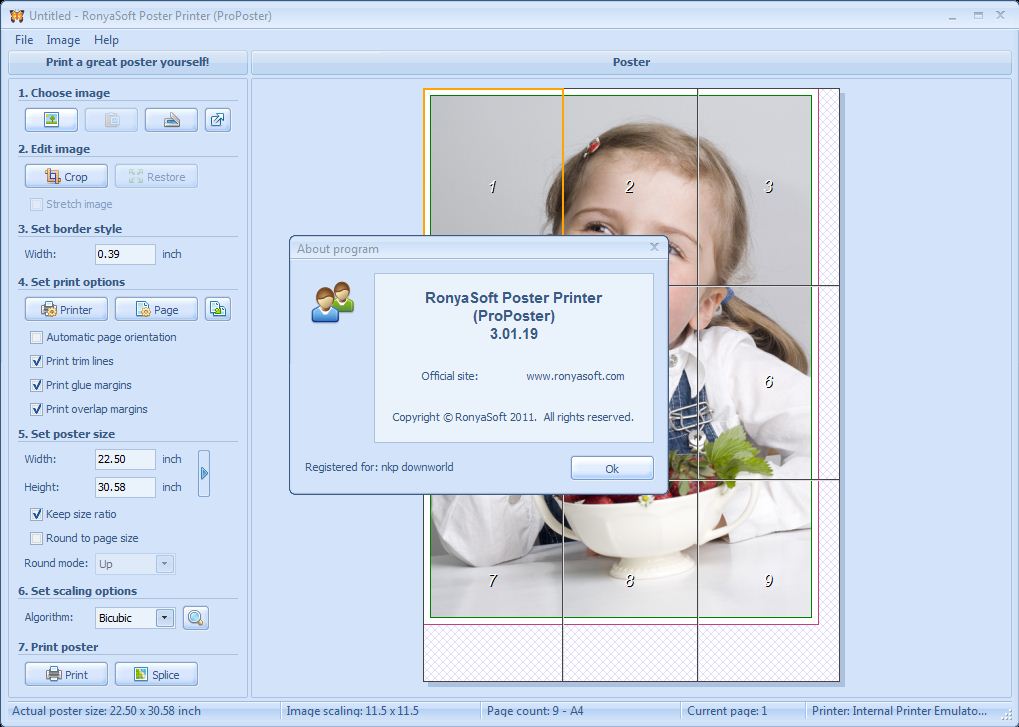Enable Round to page size
Image resolution: width=1019 pixels, height=727 pixels.
tap(36, 538)
